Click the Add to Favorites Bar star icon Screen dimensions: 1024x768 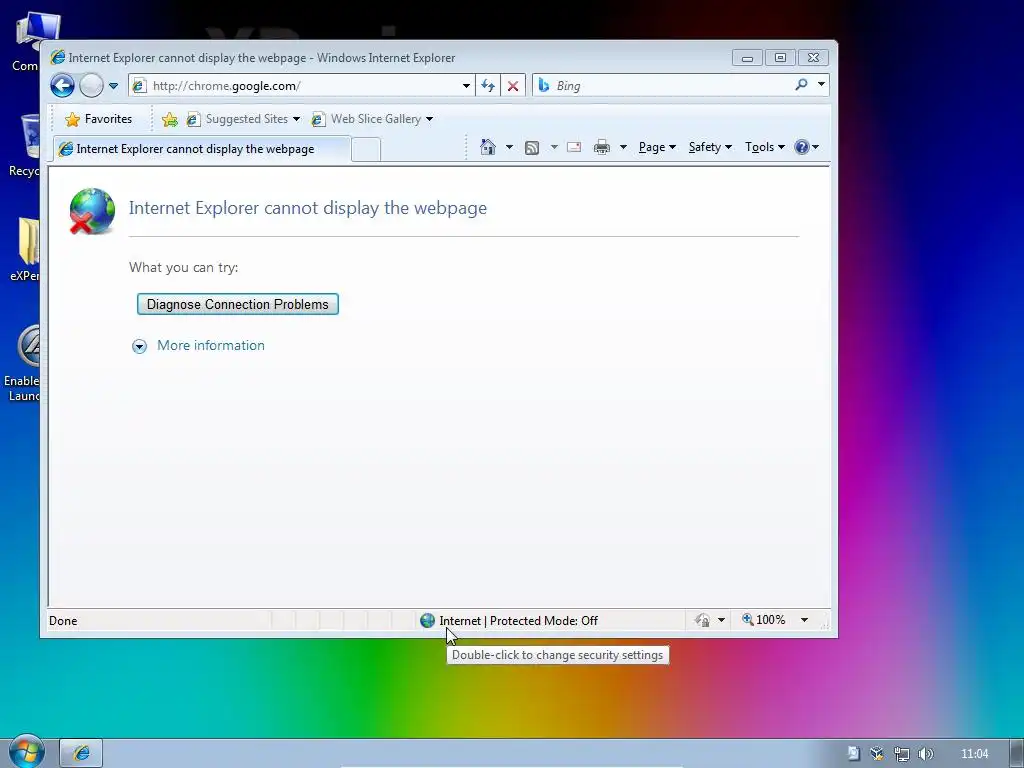point(169,119)
